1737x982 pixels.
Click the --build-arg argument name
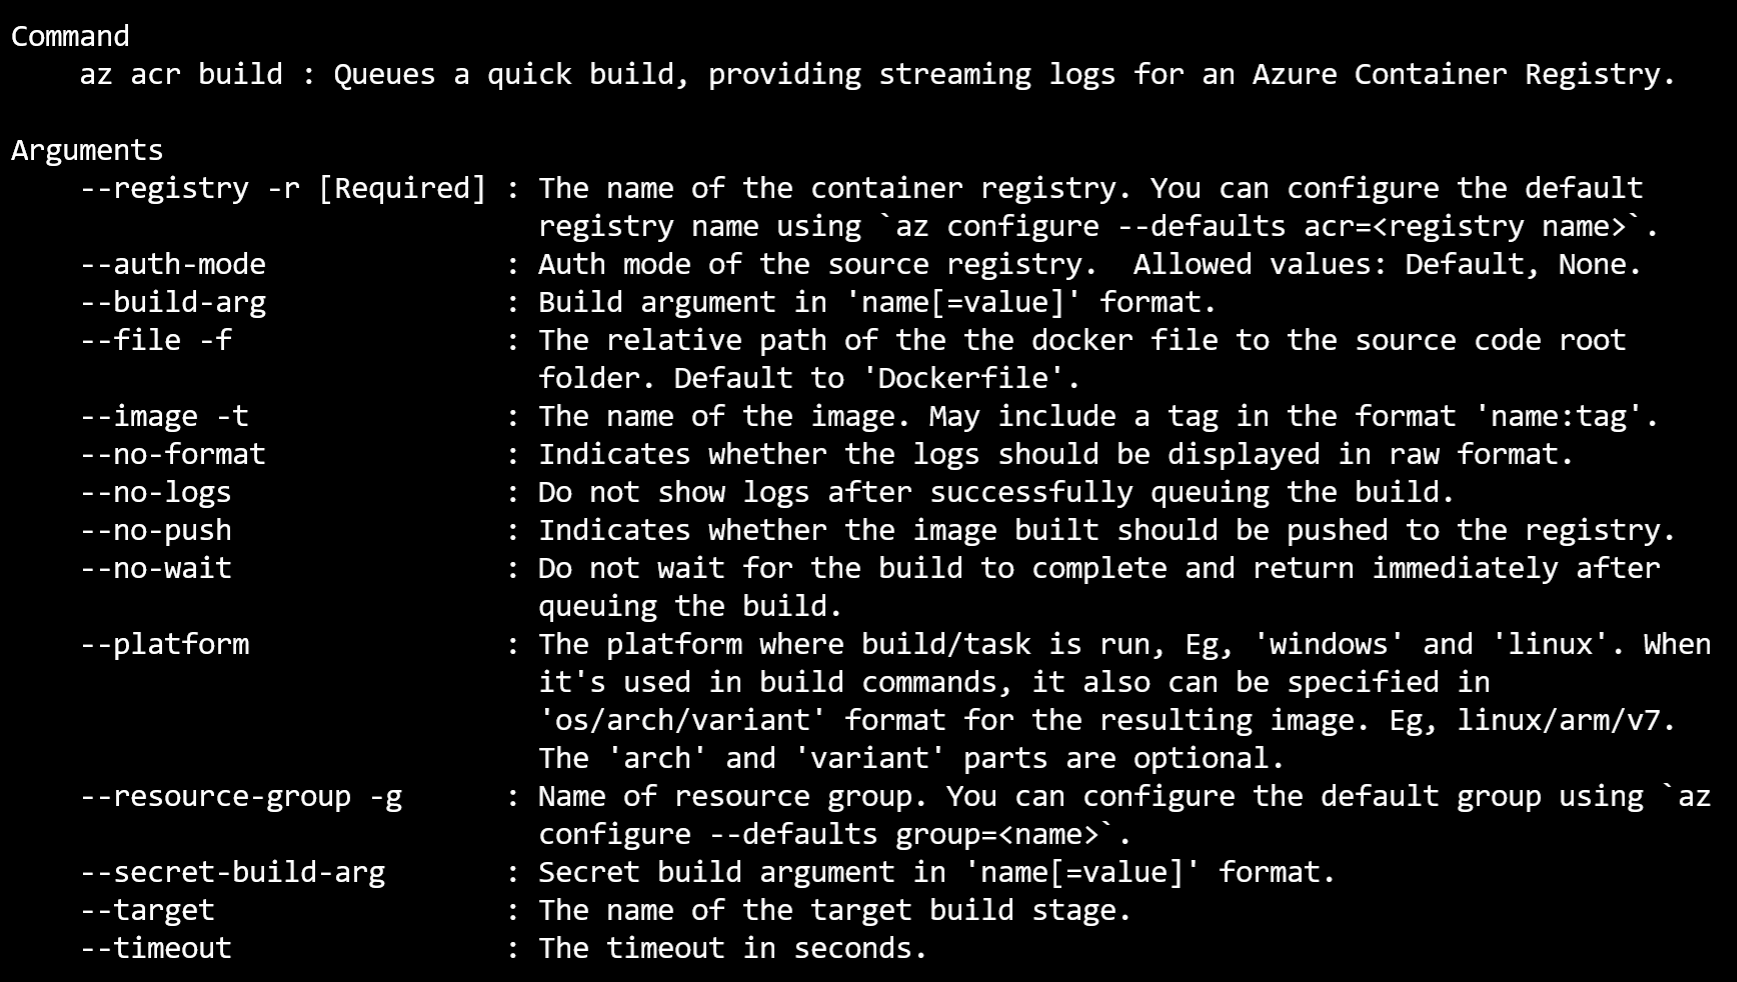tap(173, 302)
